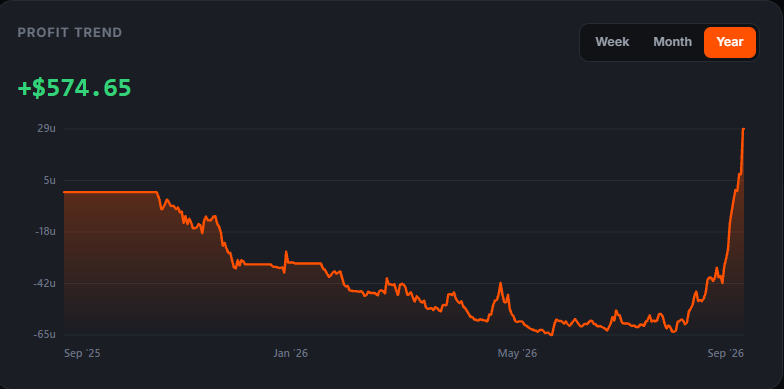Click the +$574.65 profit total

74,88
